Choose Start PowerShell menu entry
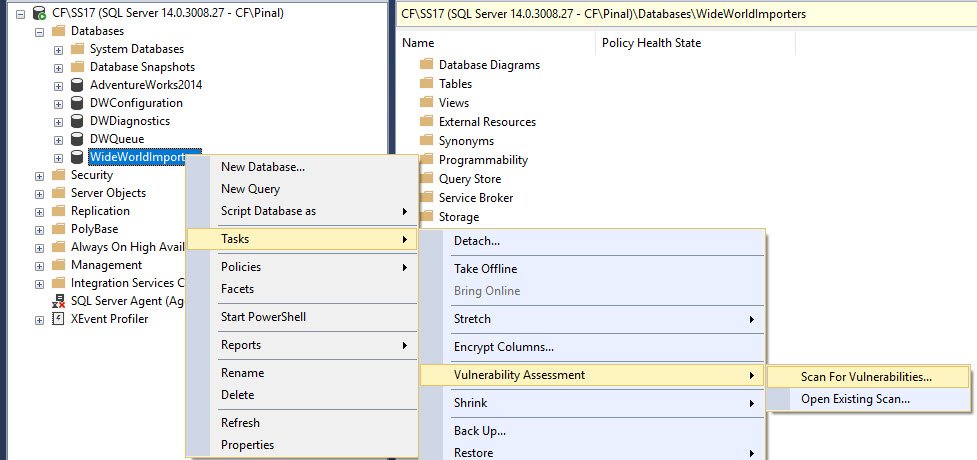The height and width of the screenshot is (460, 977). [302, 317]
